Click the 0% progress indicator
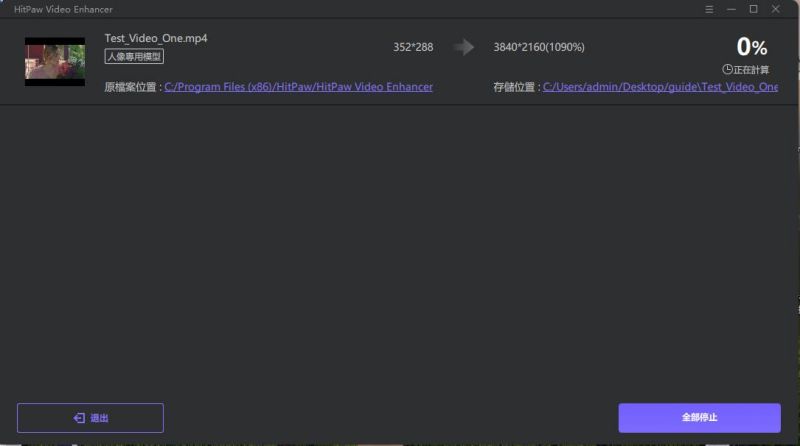 752,47
